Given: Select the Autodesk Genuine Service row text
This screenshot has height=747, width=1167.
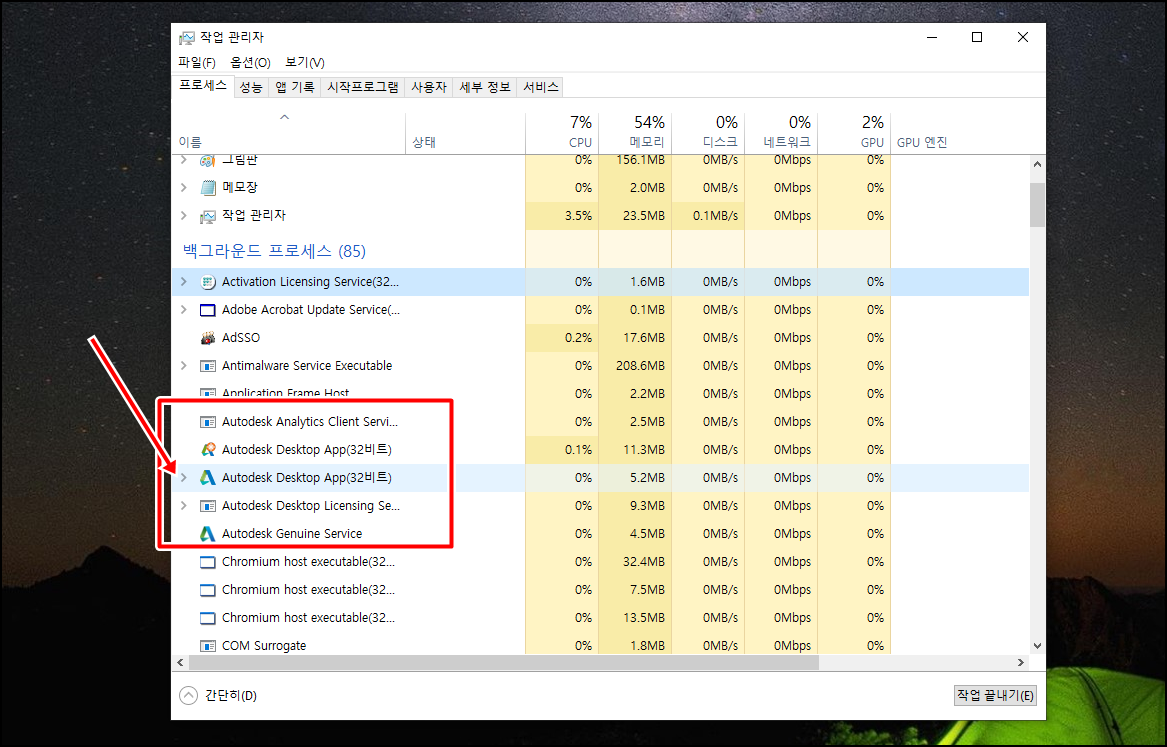Looking at the screenshot, I should pos(292,534).
